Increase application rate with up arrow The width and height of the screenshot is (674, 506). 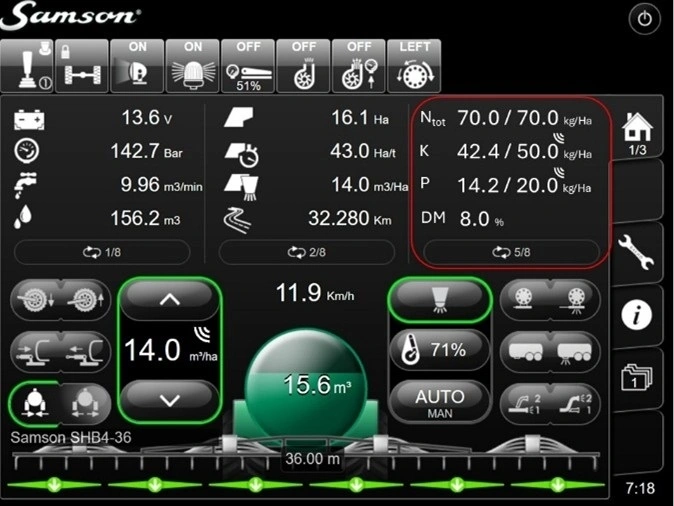tap(168, 299)
